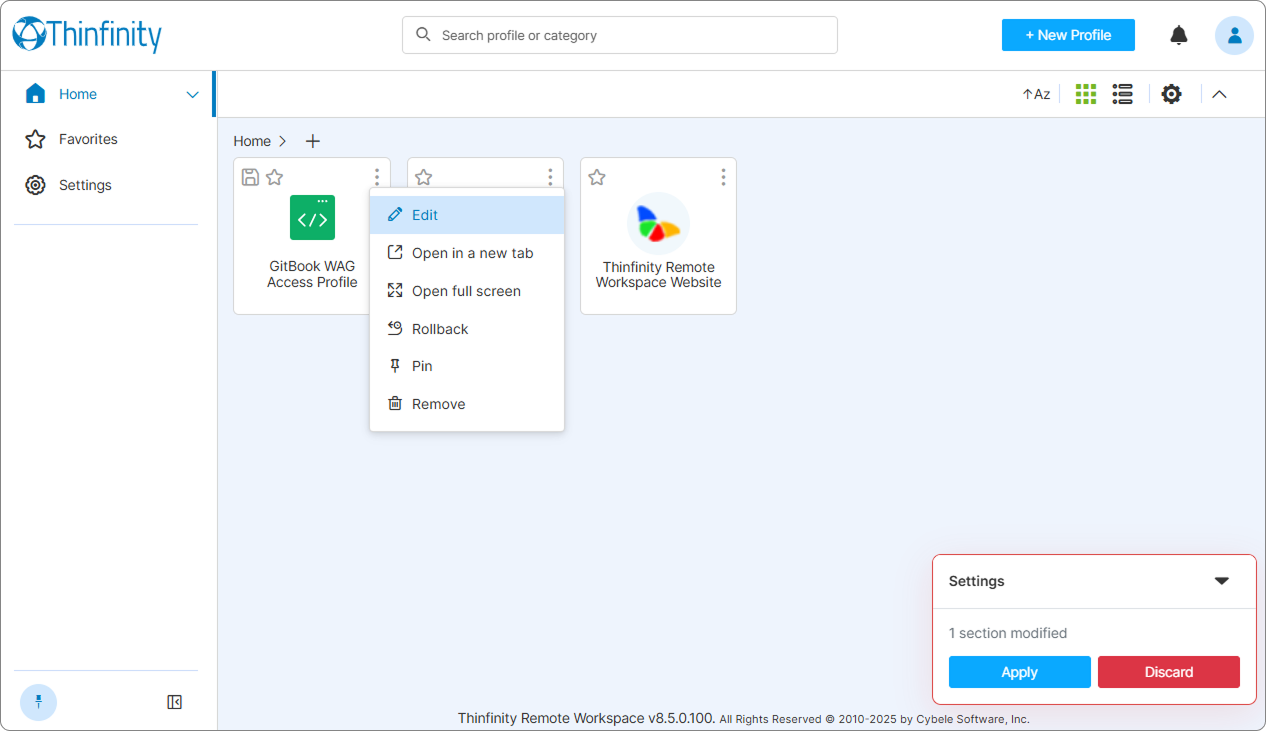Open the user account avatar
This screenshot has width=1266, height=731.
click(1234, 35)
